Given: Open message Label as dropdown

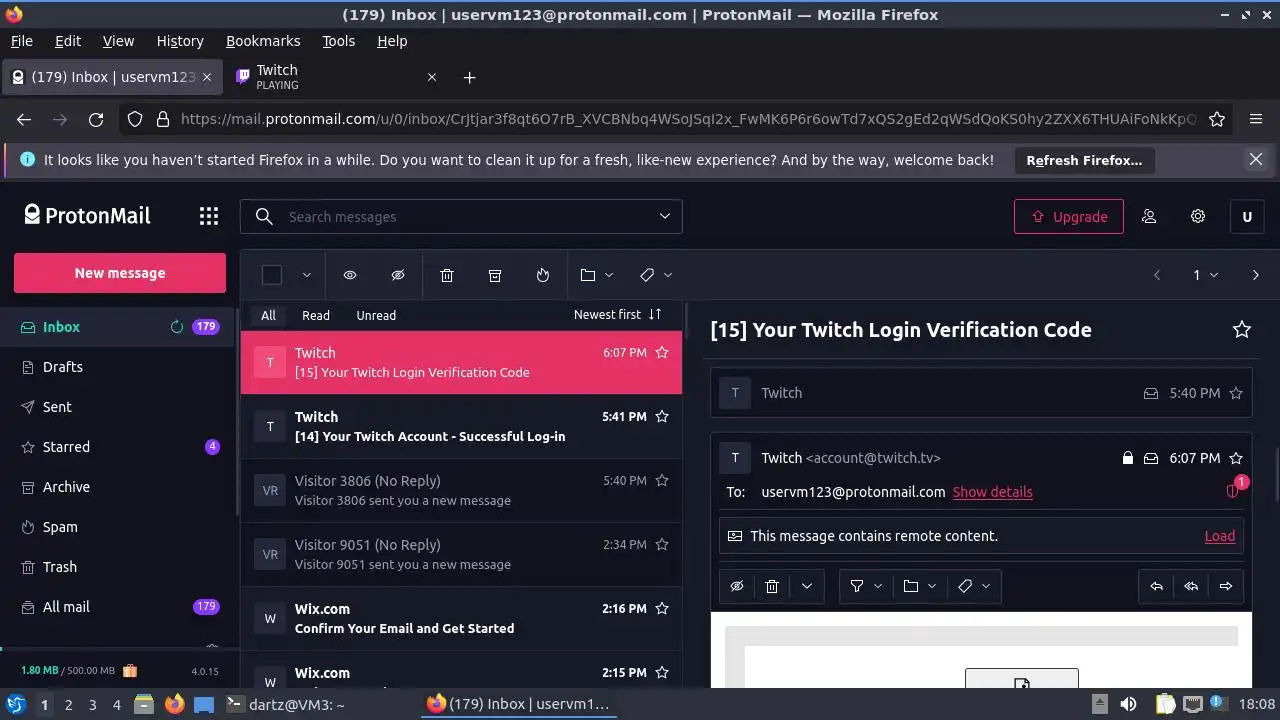Looking at the screenshot, I should pyautogui.click(x=974, y=586).
